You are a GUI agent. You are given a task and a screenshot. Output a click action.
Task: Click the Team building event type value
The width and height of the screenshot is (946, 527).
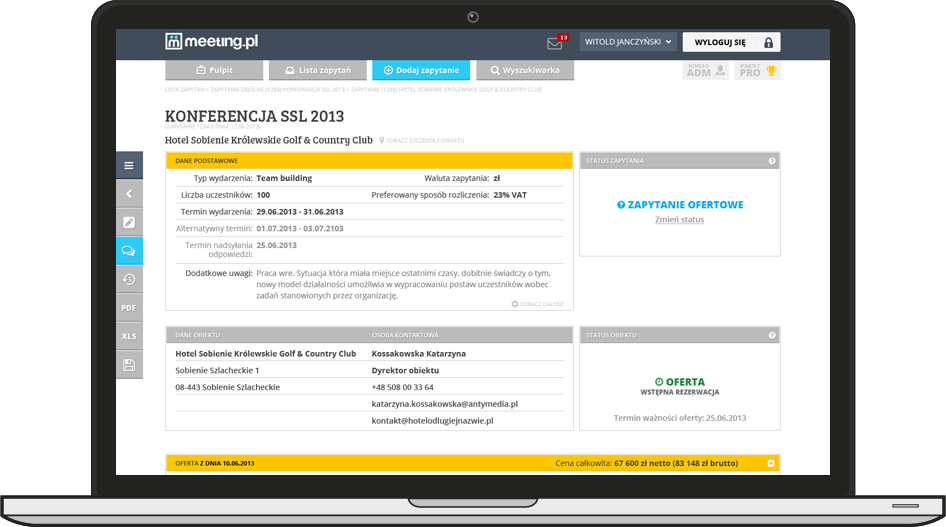284,178
